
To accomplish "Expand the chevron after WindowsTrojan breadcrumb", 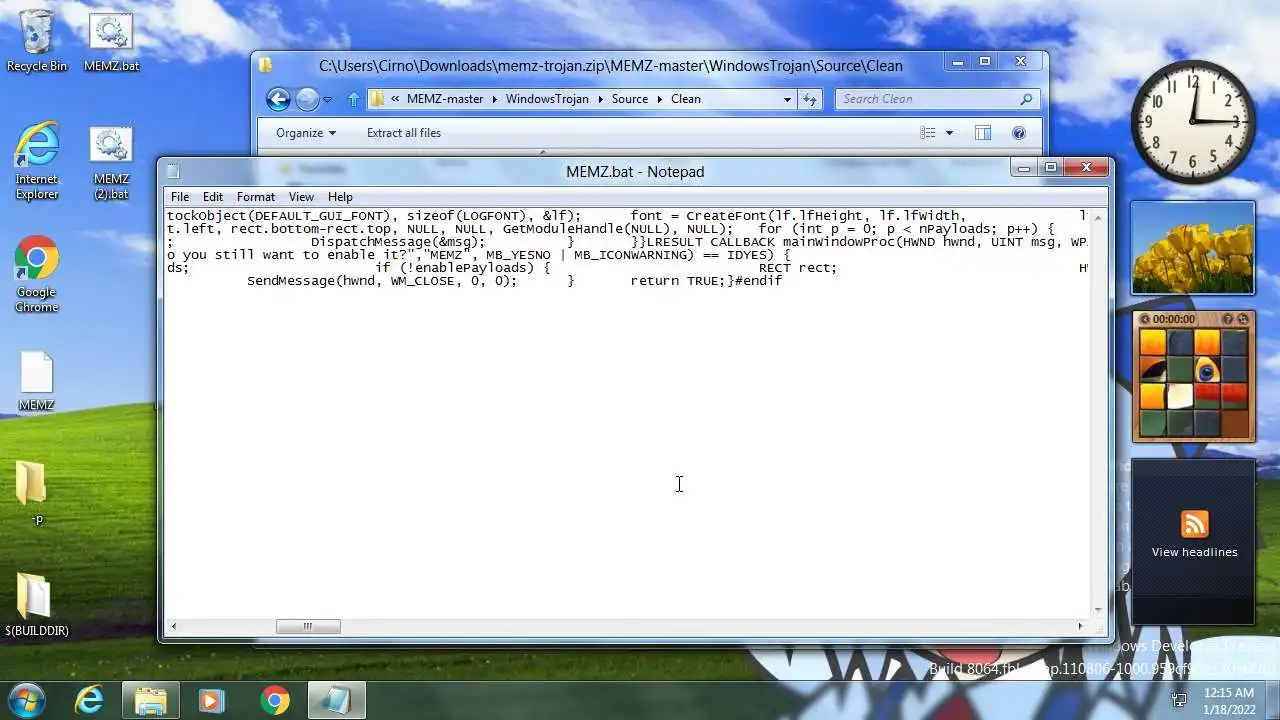I will click(x=600, y=99).
